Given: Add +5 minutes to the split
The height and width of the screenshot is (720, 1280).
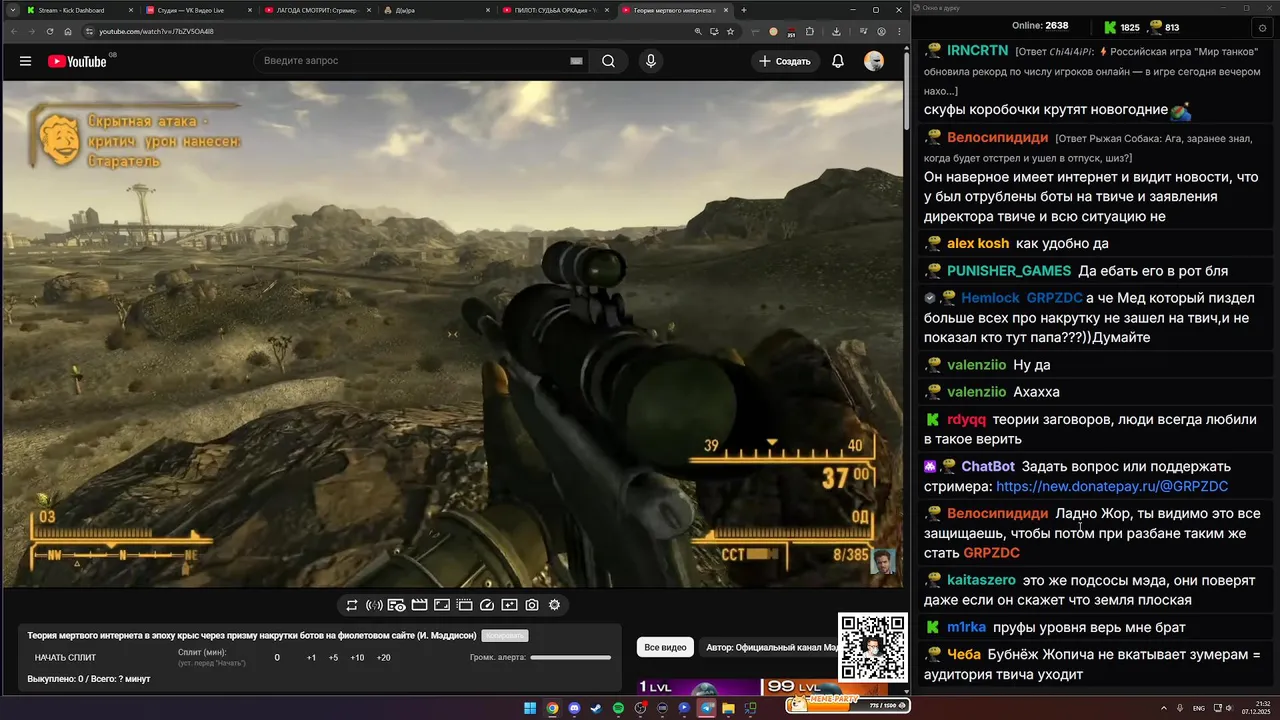Looking at the screenshot, I should pyautogui.click(x=333, y=658).
